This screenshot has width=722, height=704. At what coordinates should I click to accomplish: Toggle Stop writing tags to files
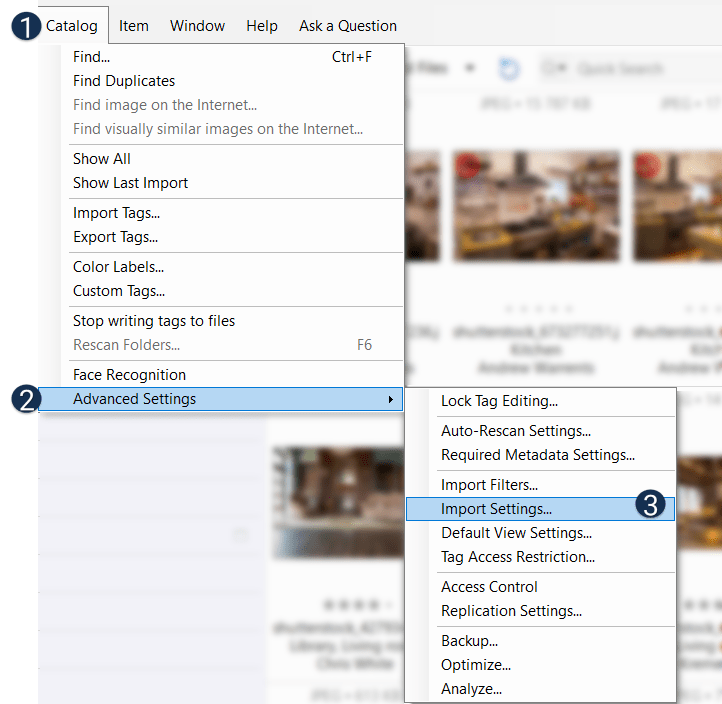154,321
